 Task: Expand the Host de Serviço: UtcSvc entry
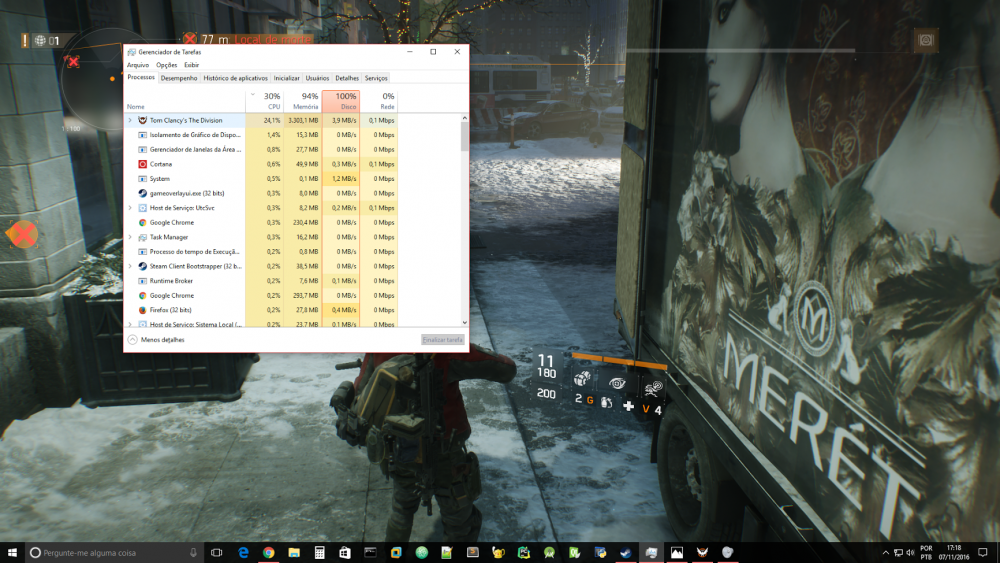(130, 208)
